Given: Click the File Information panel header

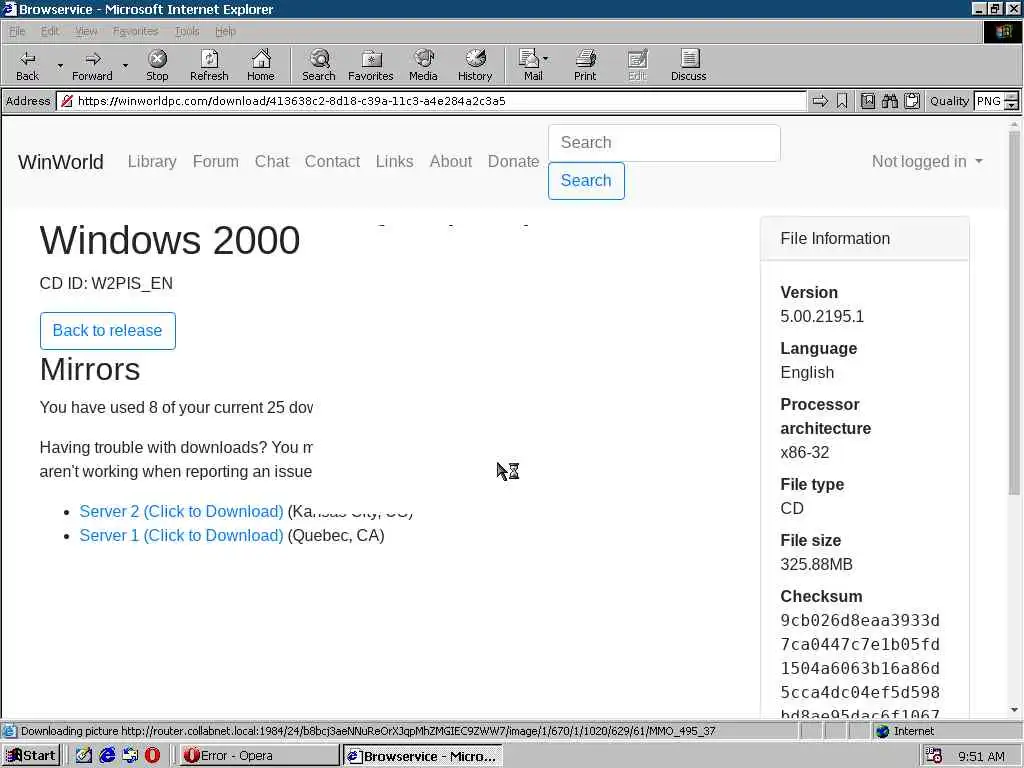Looking at the screenshot, I should pos(865,238).
